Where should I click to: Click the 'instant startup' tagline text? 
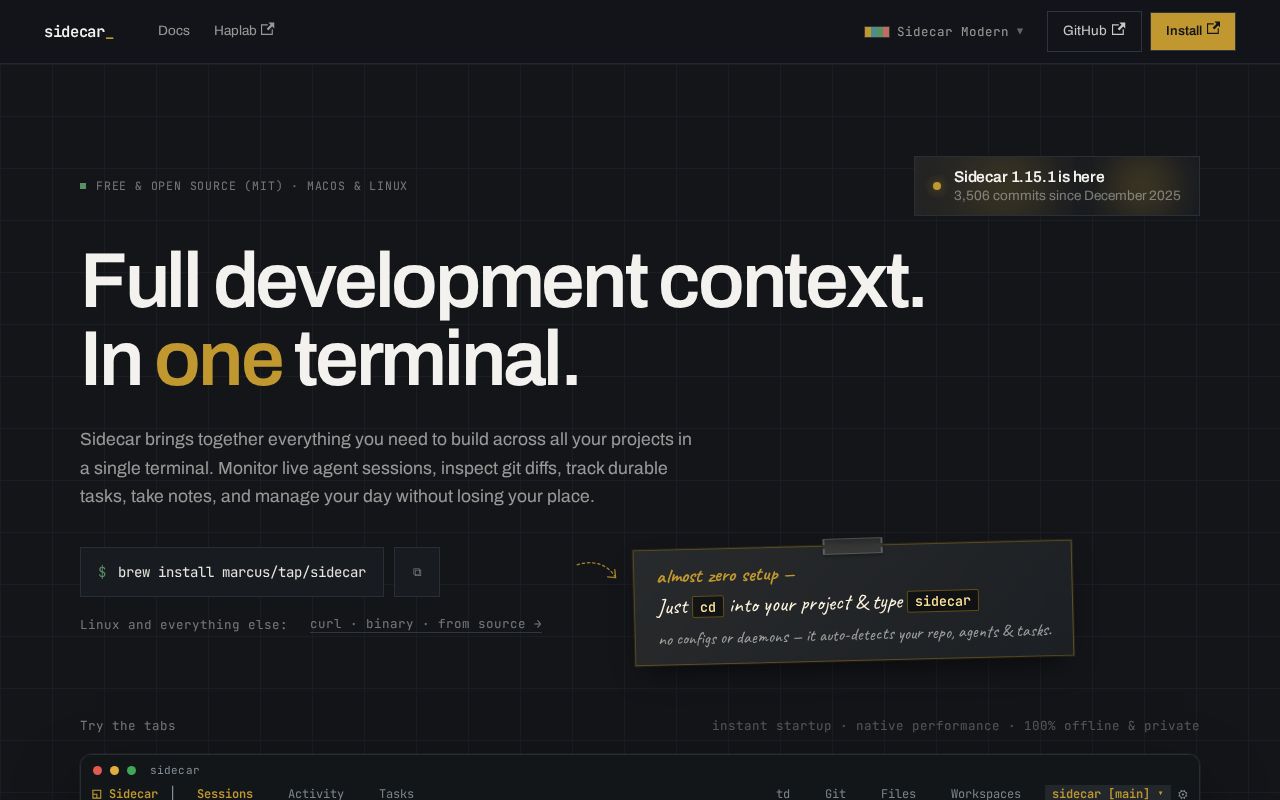coord(772,726)
